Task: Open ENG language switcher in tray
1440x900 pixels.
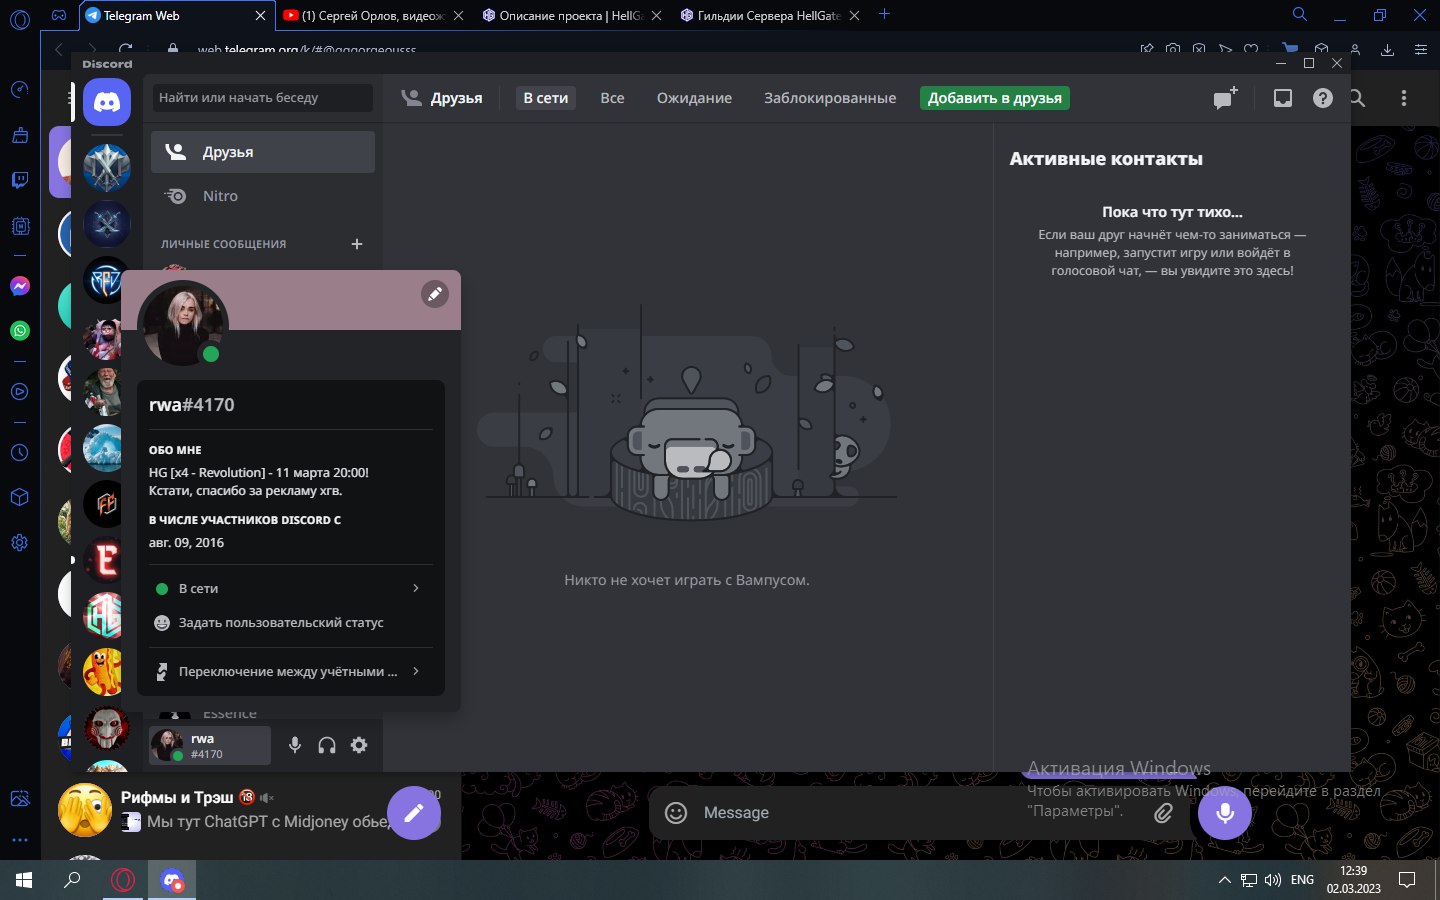Action: tap(1302, 880)
